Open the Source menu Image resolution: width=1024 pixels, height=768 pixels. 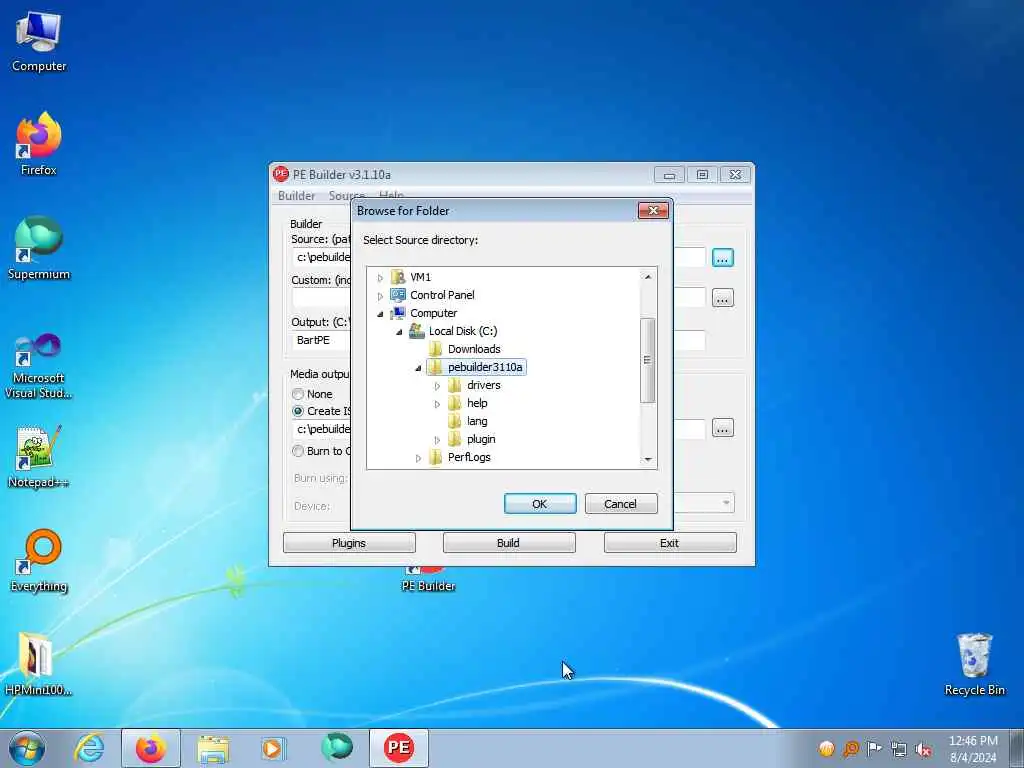pos(346,196)
